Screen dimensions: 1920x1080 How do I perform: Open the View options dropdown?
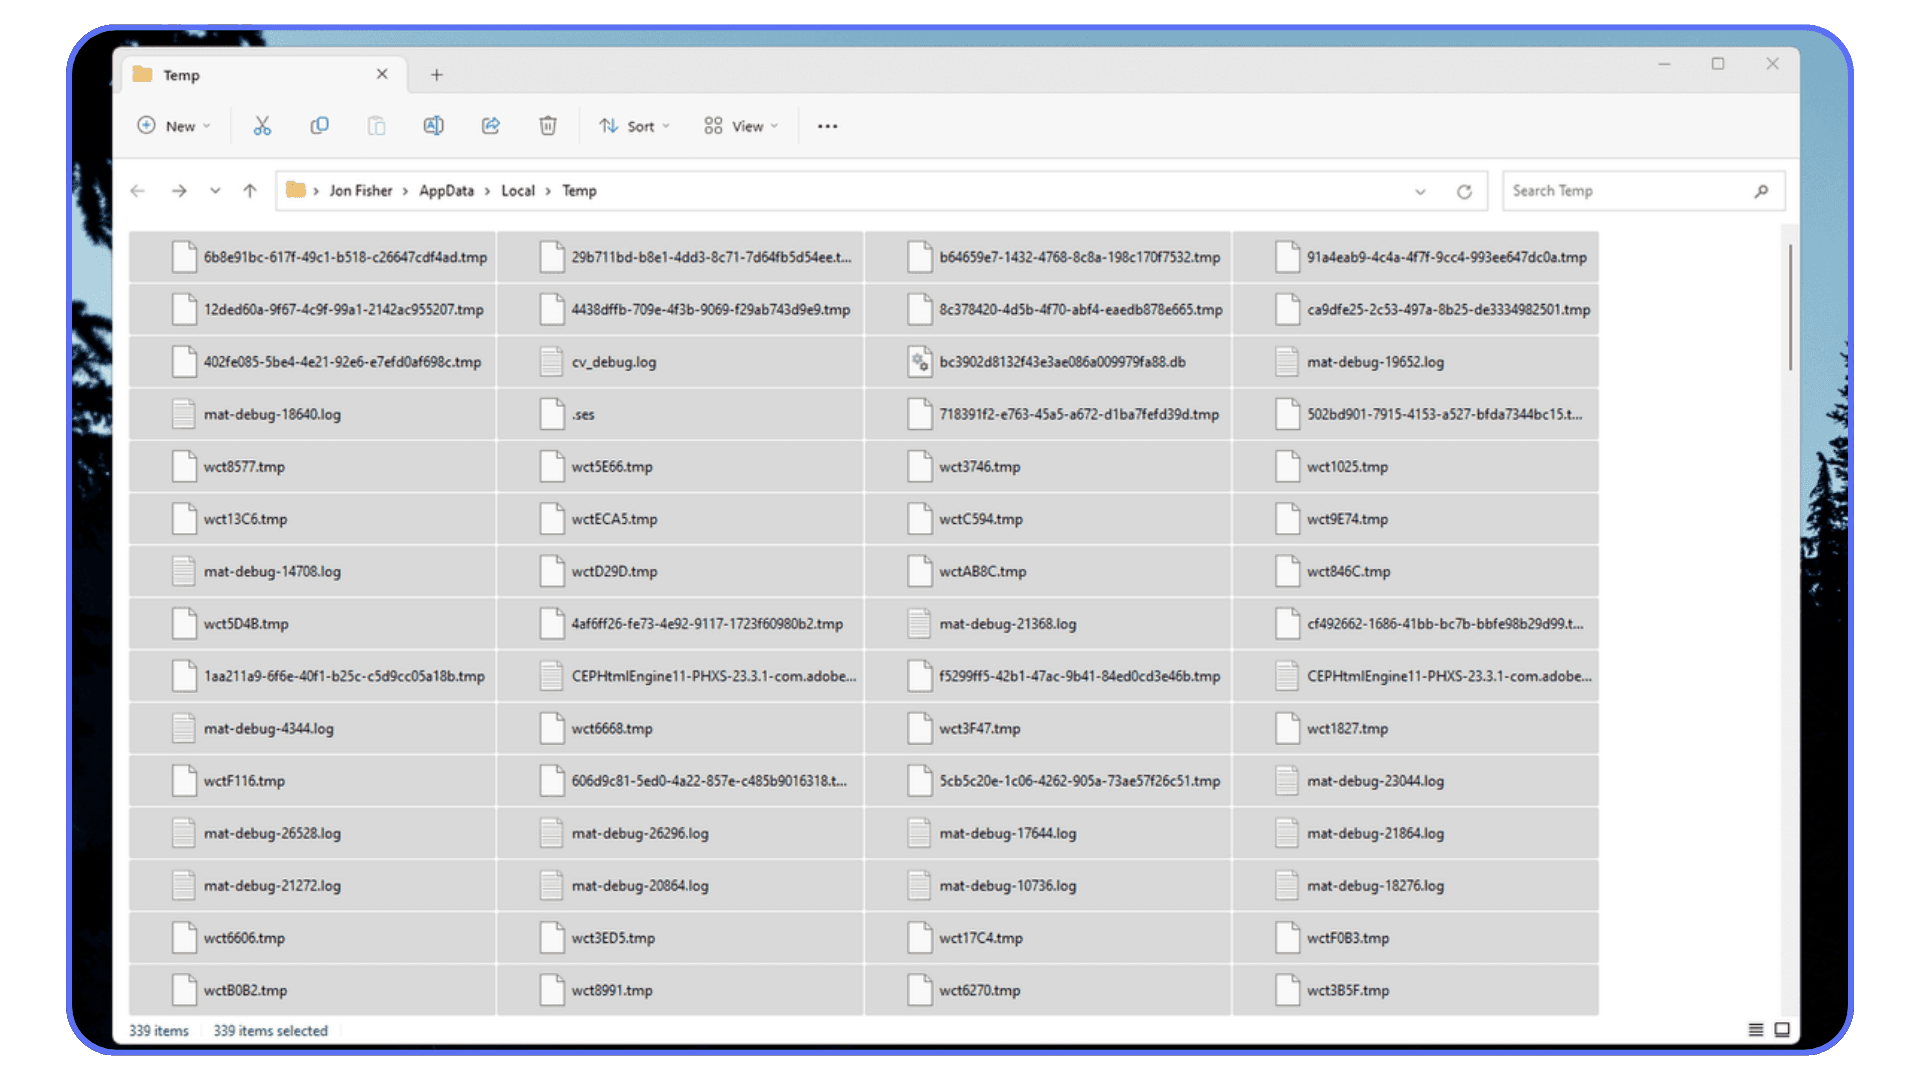(x=740, y=125)
